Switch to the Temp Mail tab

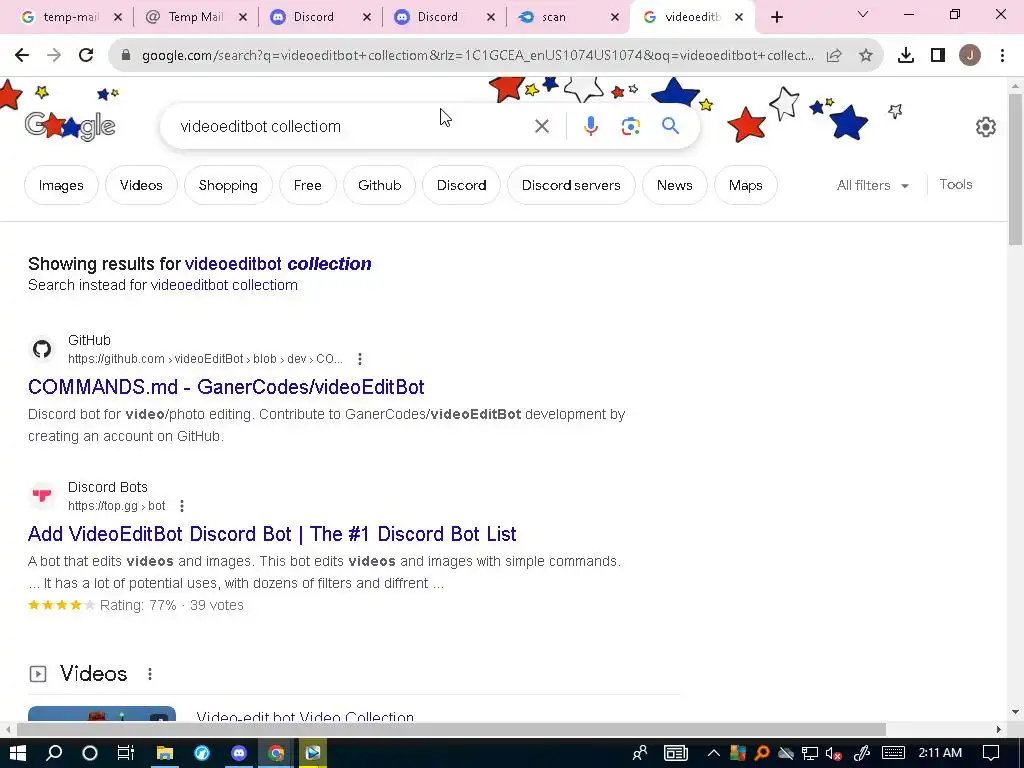195,17
